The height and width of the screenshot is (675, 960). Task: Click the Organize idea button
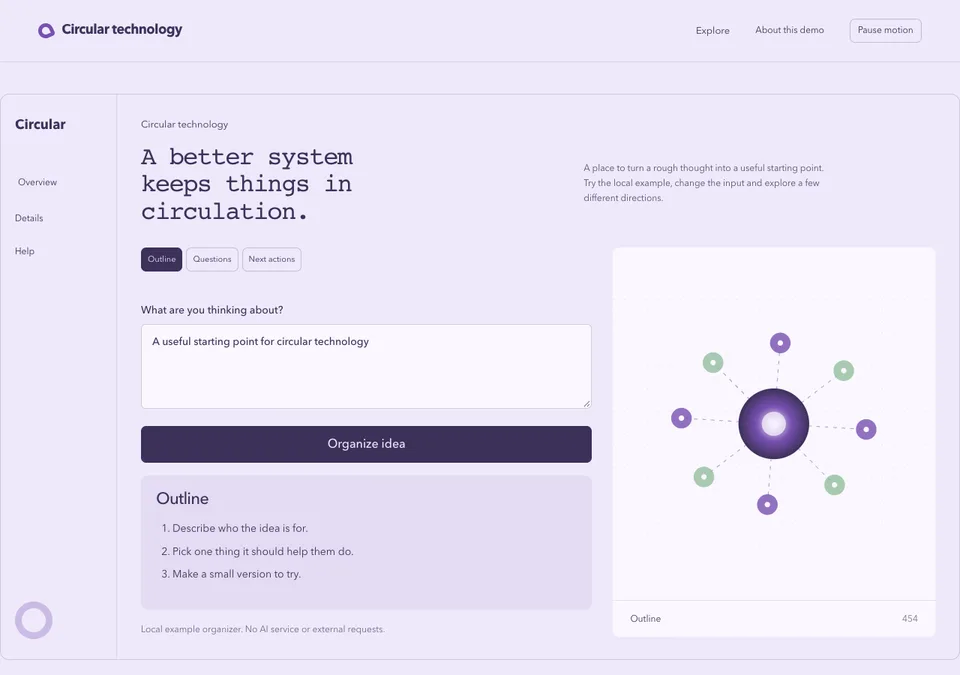click(366, 444)
